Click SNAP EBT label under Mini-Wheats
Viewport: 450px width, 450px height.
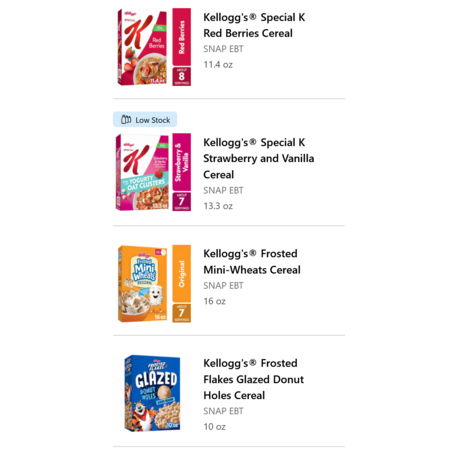pos(223,286)
